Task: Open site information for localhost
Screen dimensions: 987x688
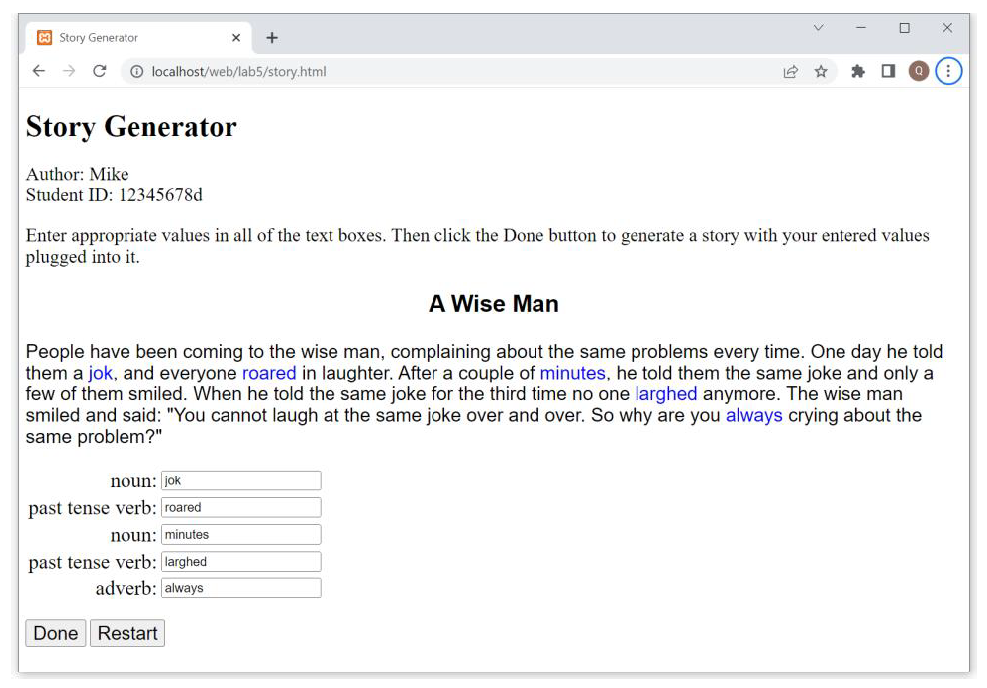Action: (135, 71)
